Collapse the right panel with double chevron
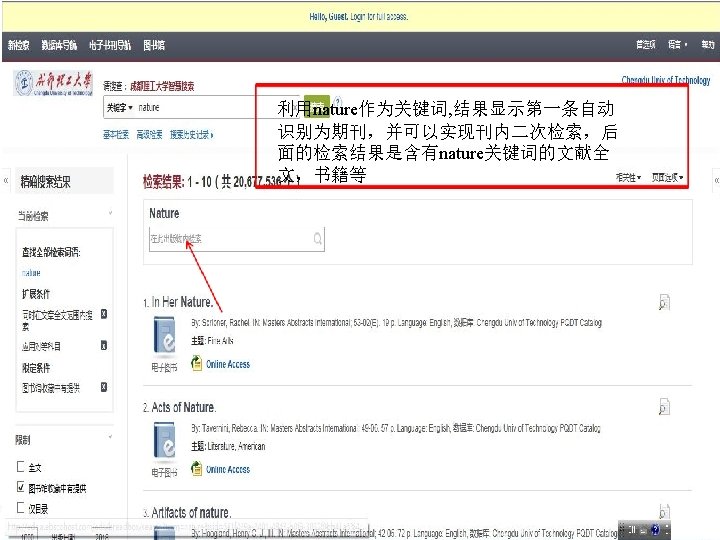Screen dimensions: 720x540 (x=716, y=180)
